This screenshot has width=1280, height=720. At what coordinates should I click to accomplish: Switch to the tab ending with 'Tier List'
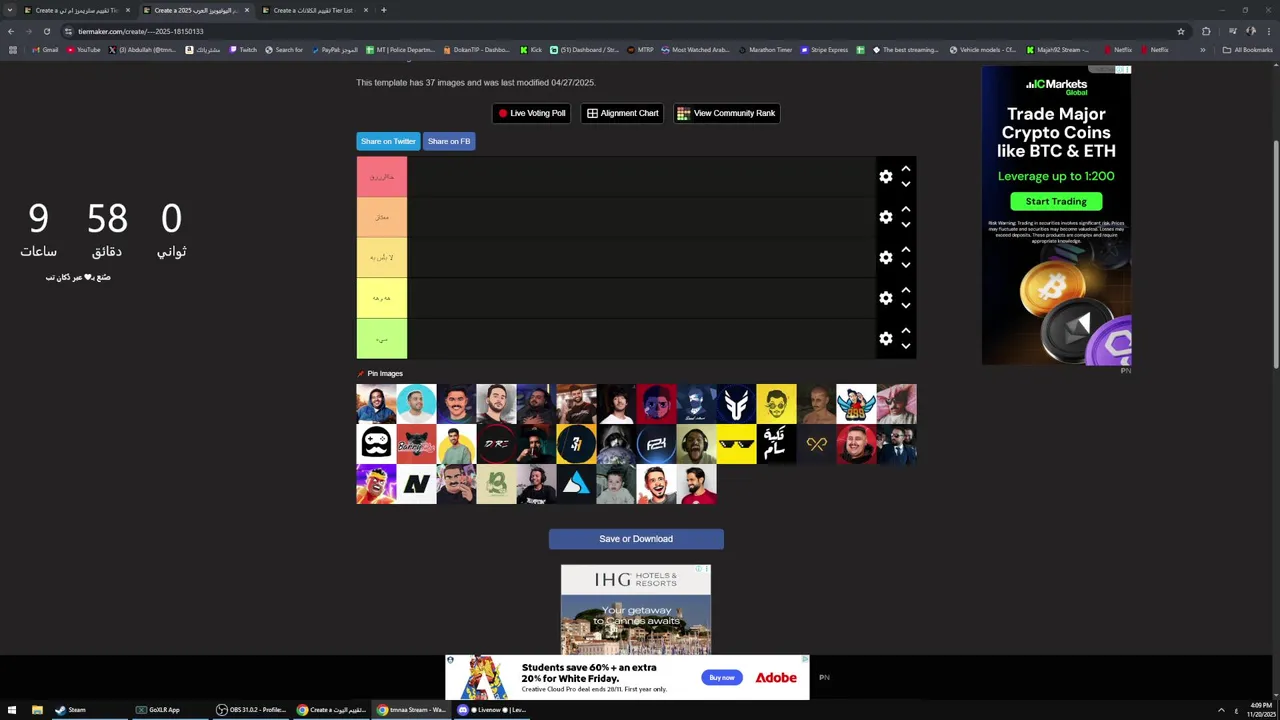[314, 10]
